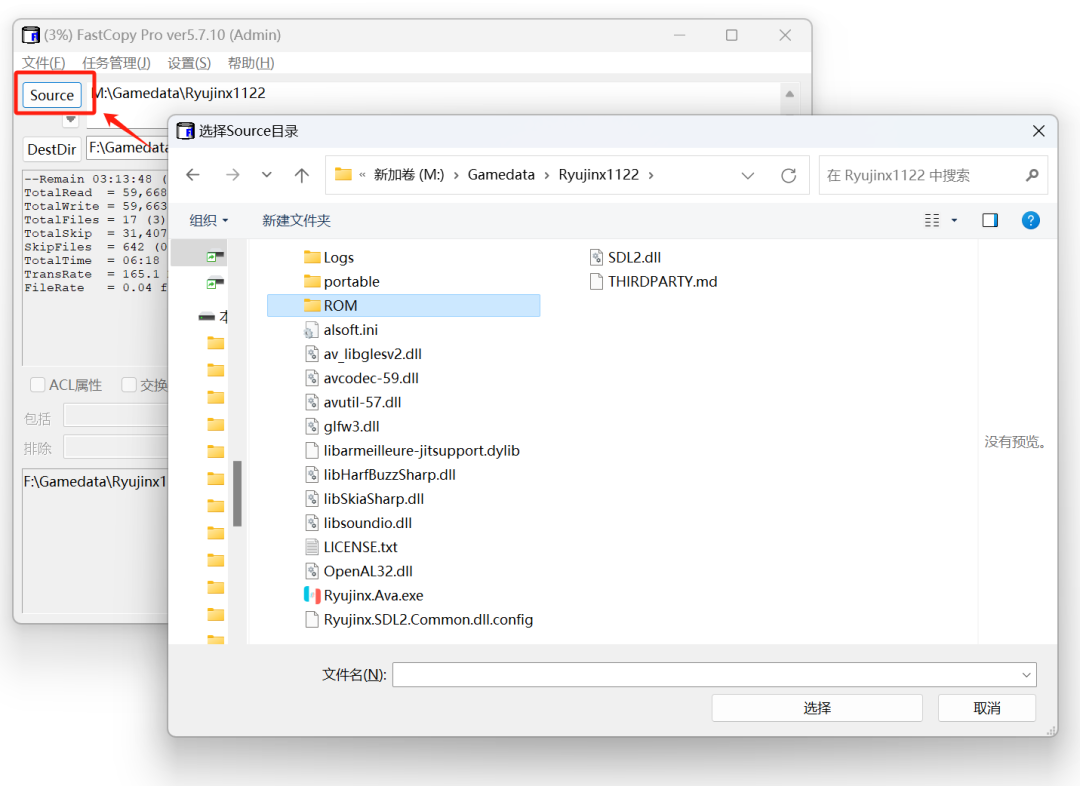Go up one folder level
This screenshot has height=786, width=1080.
[x=302, y=175]
